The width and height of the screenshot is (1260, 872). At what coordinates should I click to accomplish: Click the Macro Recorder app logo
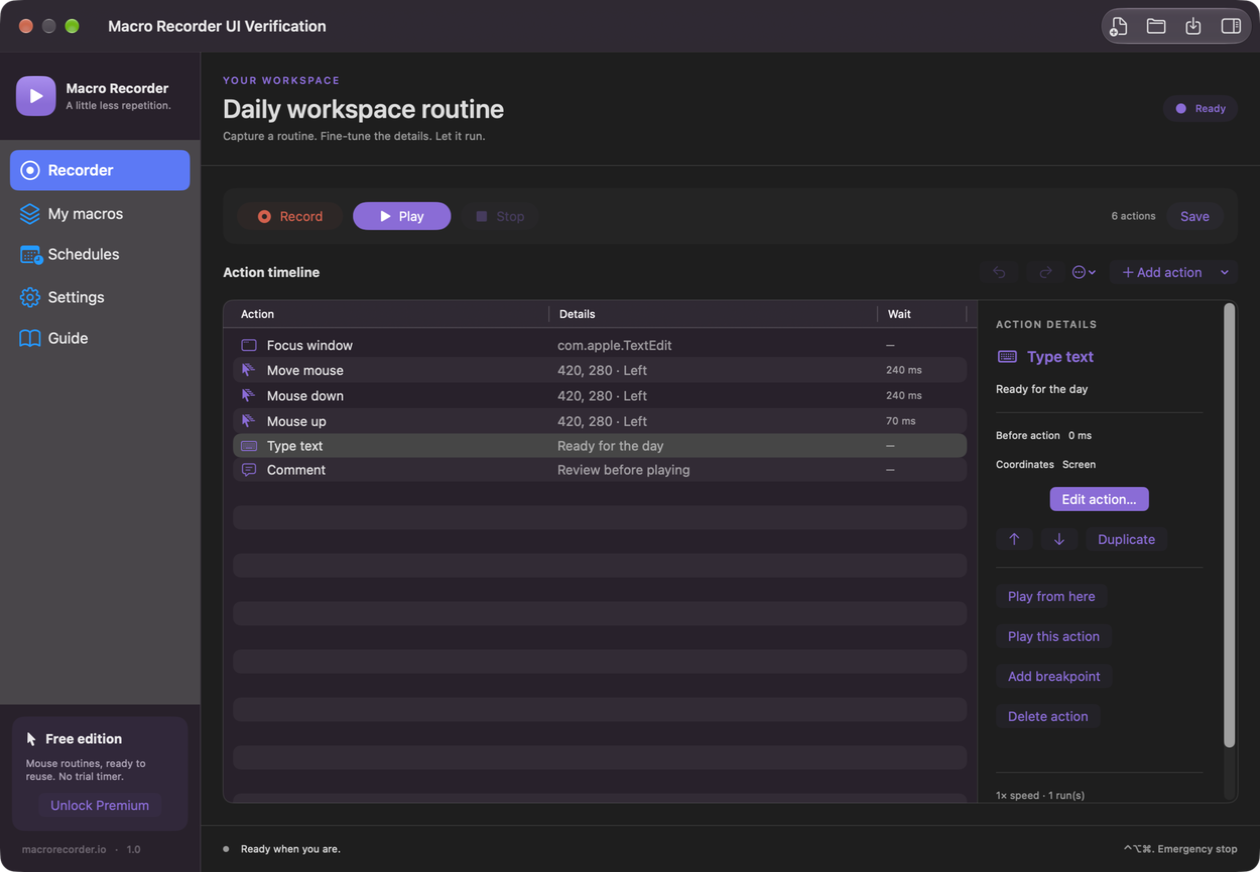(x=36, y=96)
